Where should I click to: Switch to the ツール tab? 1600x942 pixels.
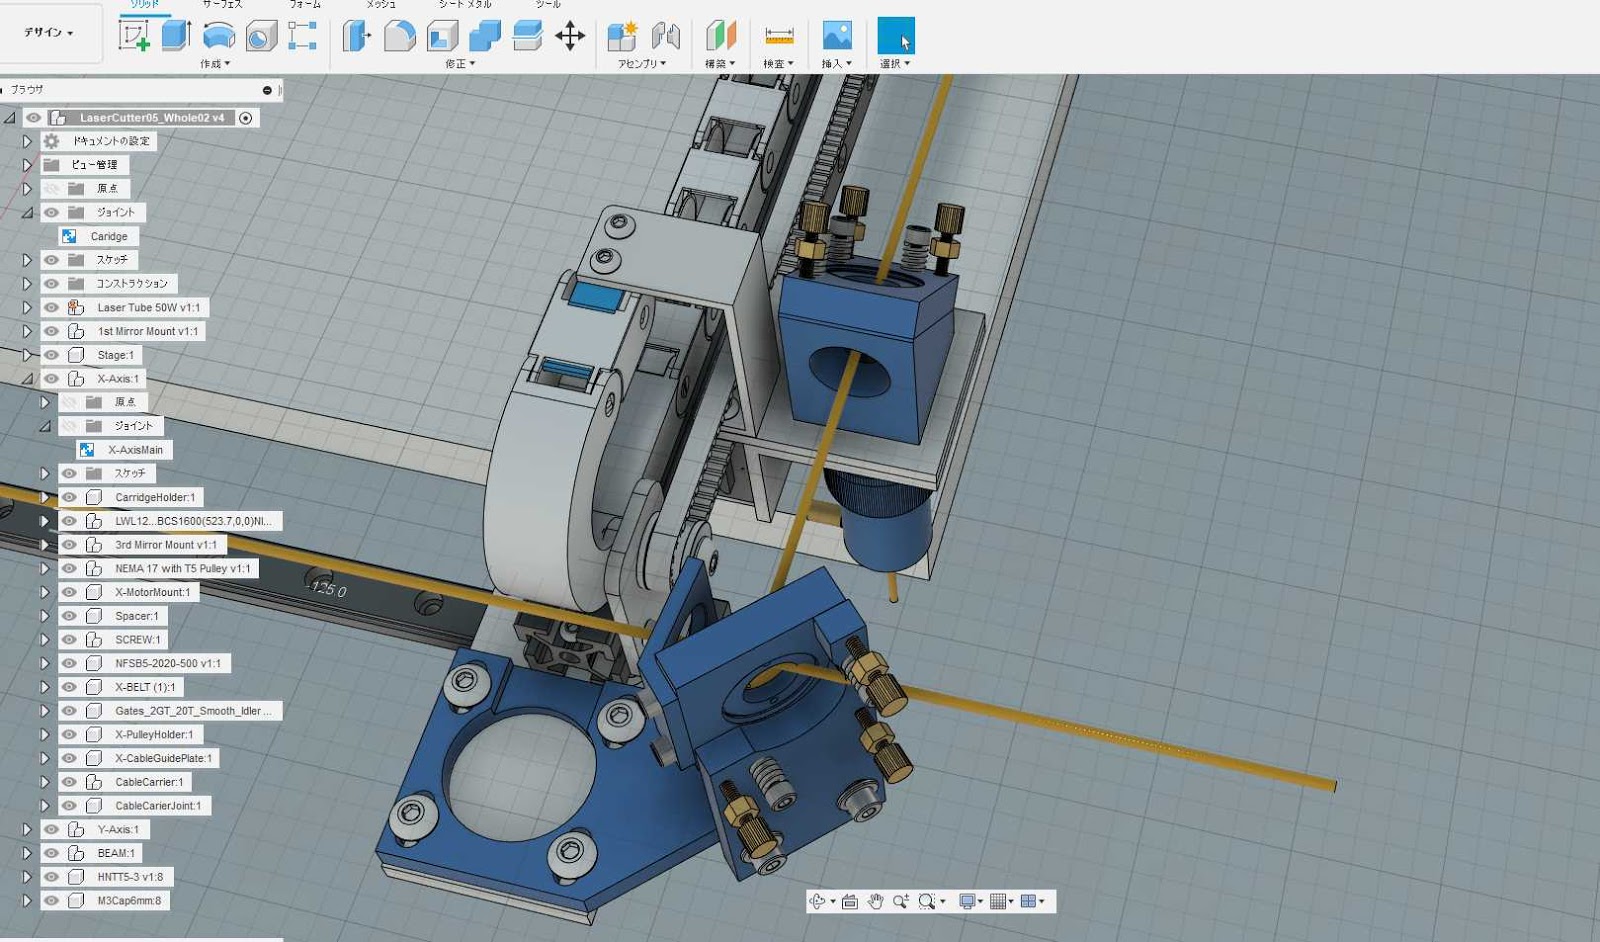click(x=548, y=5)
